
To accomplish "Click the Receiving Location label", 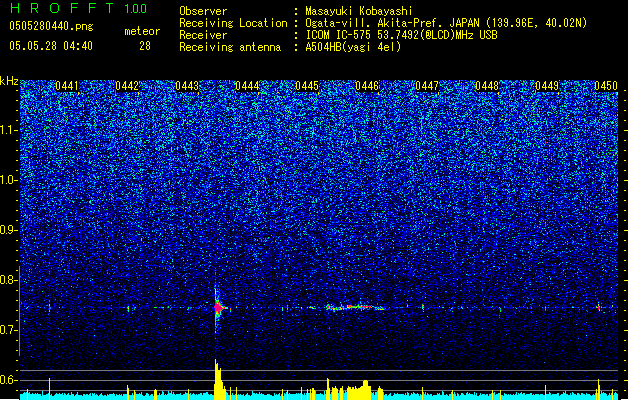I will tap(233, 23).
